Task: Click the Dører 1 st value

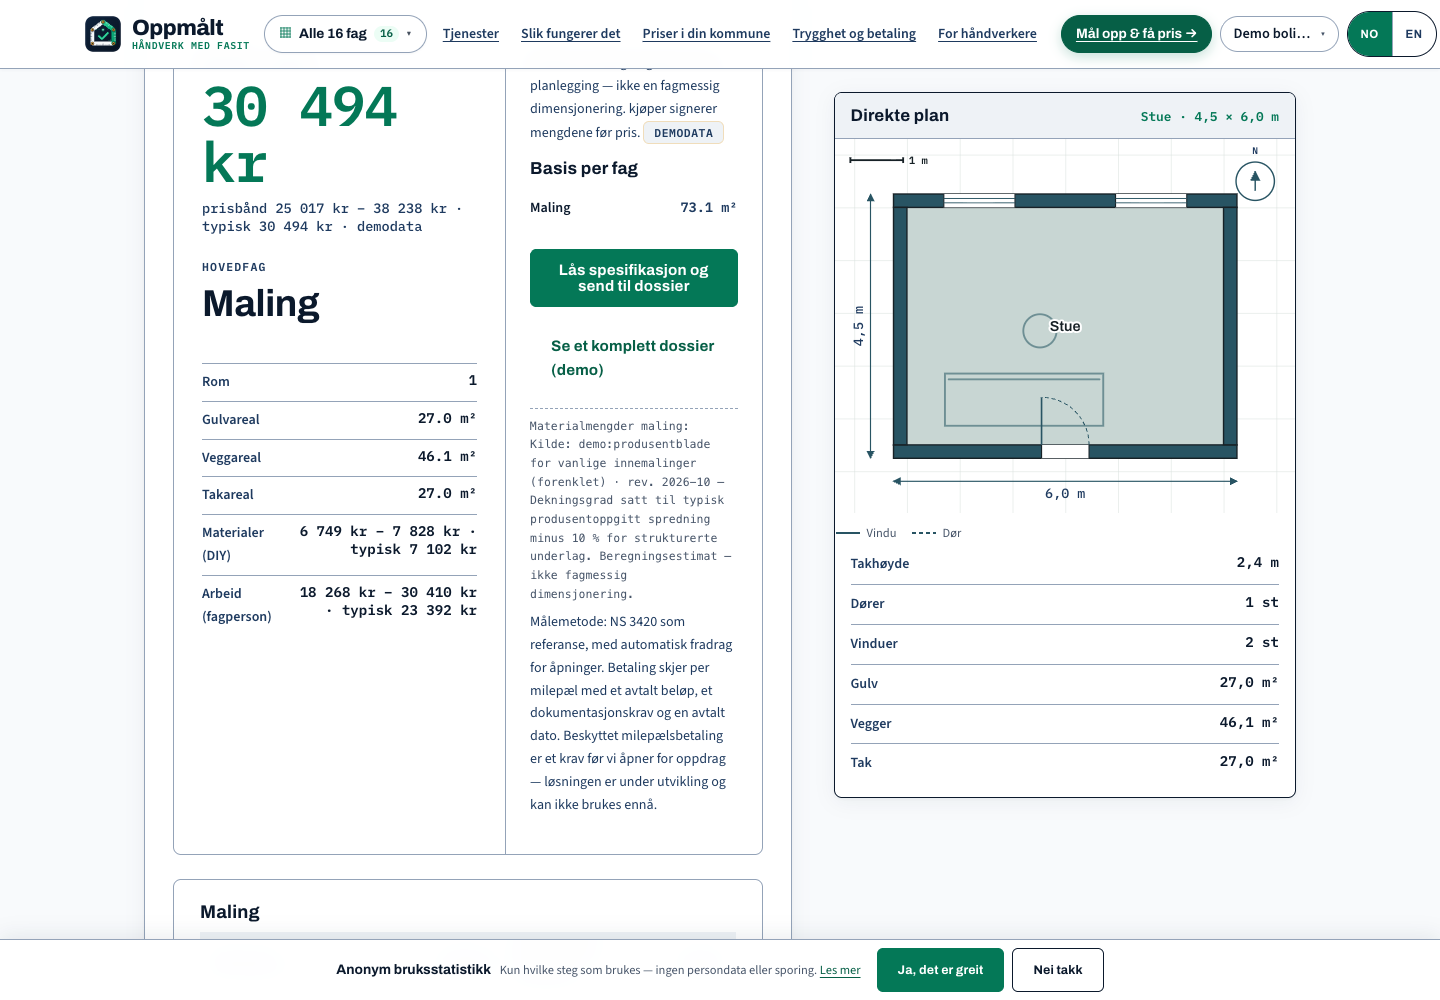Action: (1262, 603)
